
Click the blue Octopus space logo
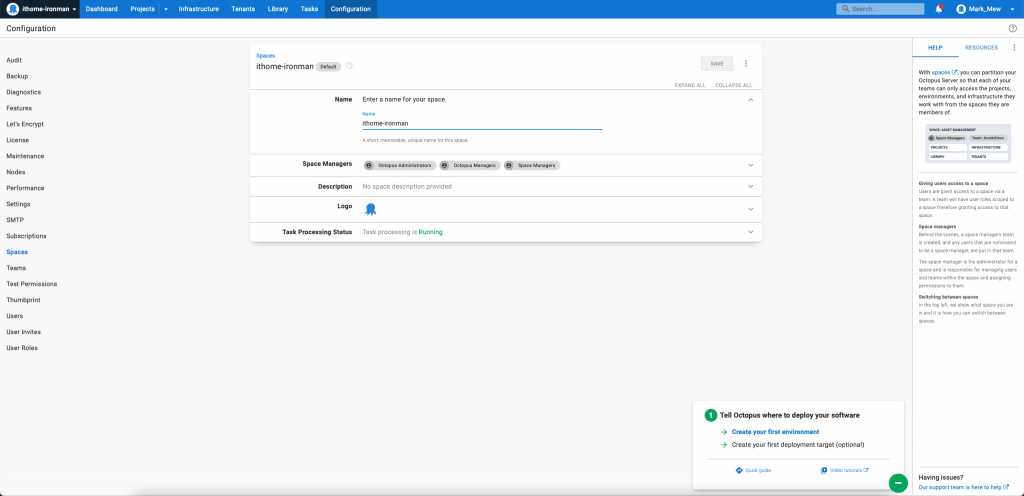(x=370, y=209)
